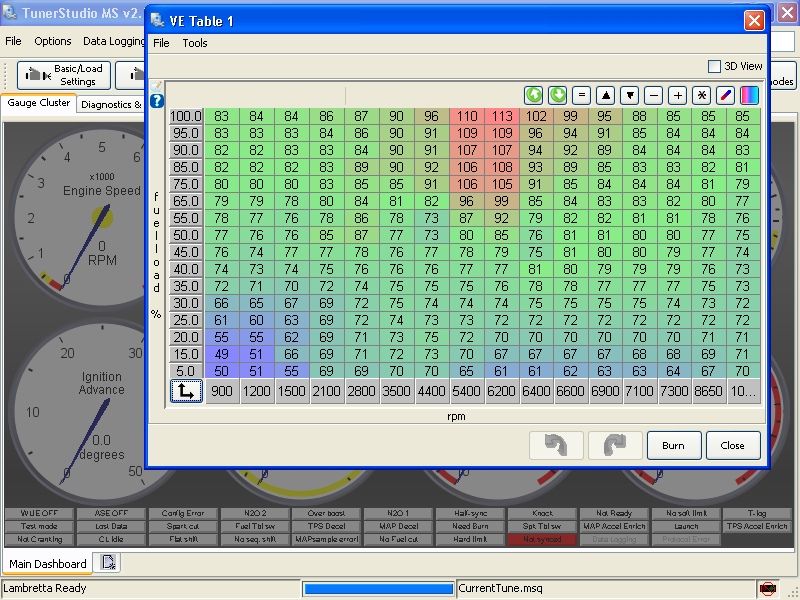
Task: Switch to the Gauge Cluster tab
Action: tap(39, 103)
